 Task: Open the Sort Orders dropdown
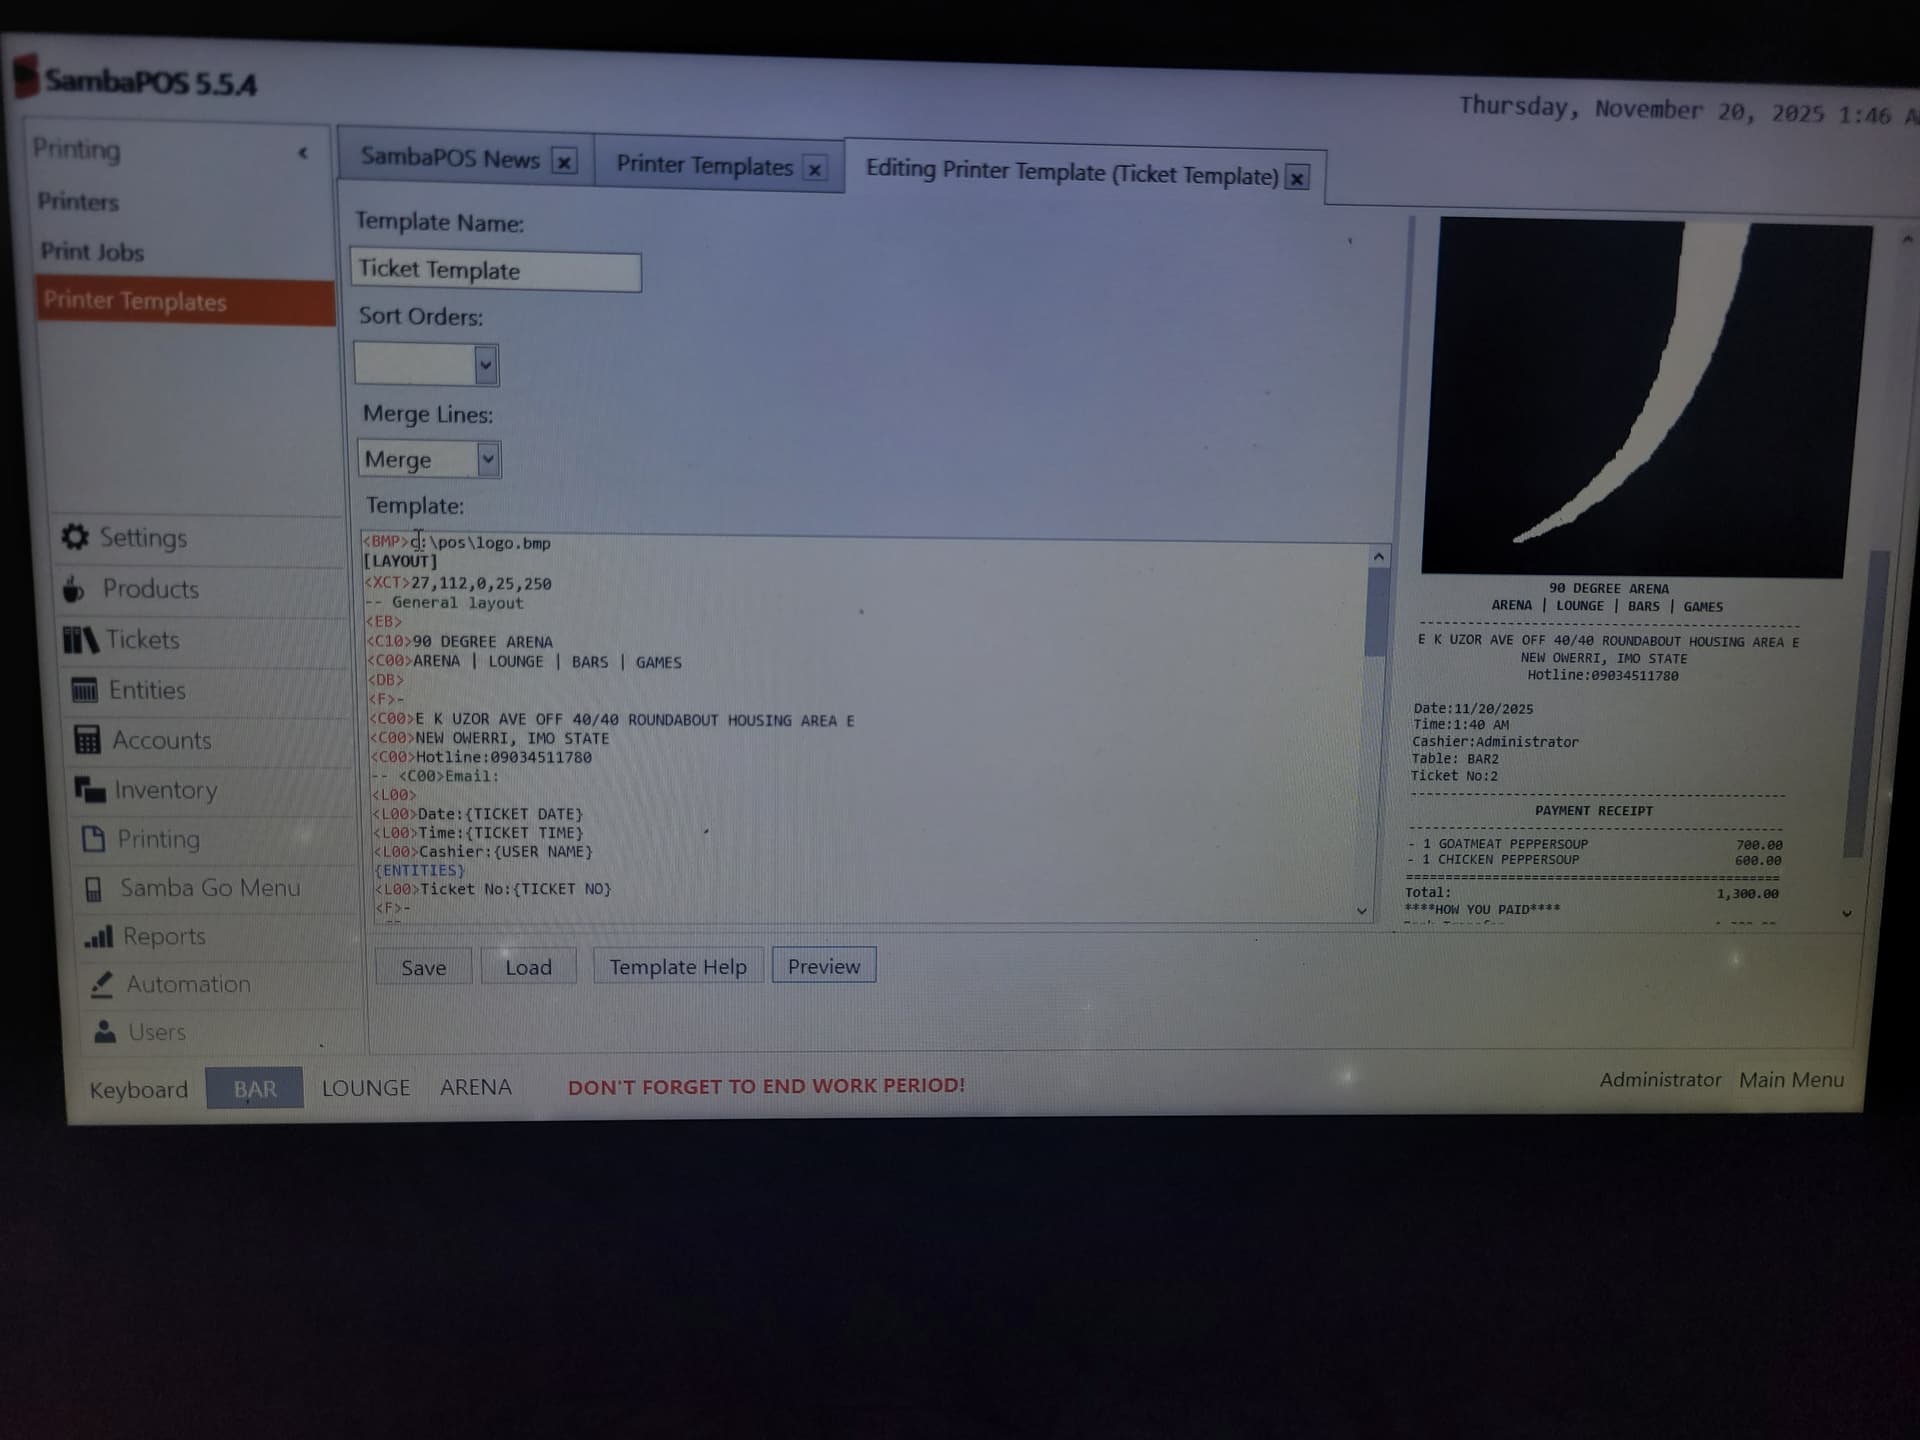click(x=485, y=365)
